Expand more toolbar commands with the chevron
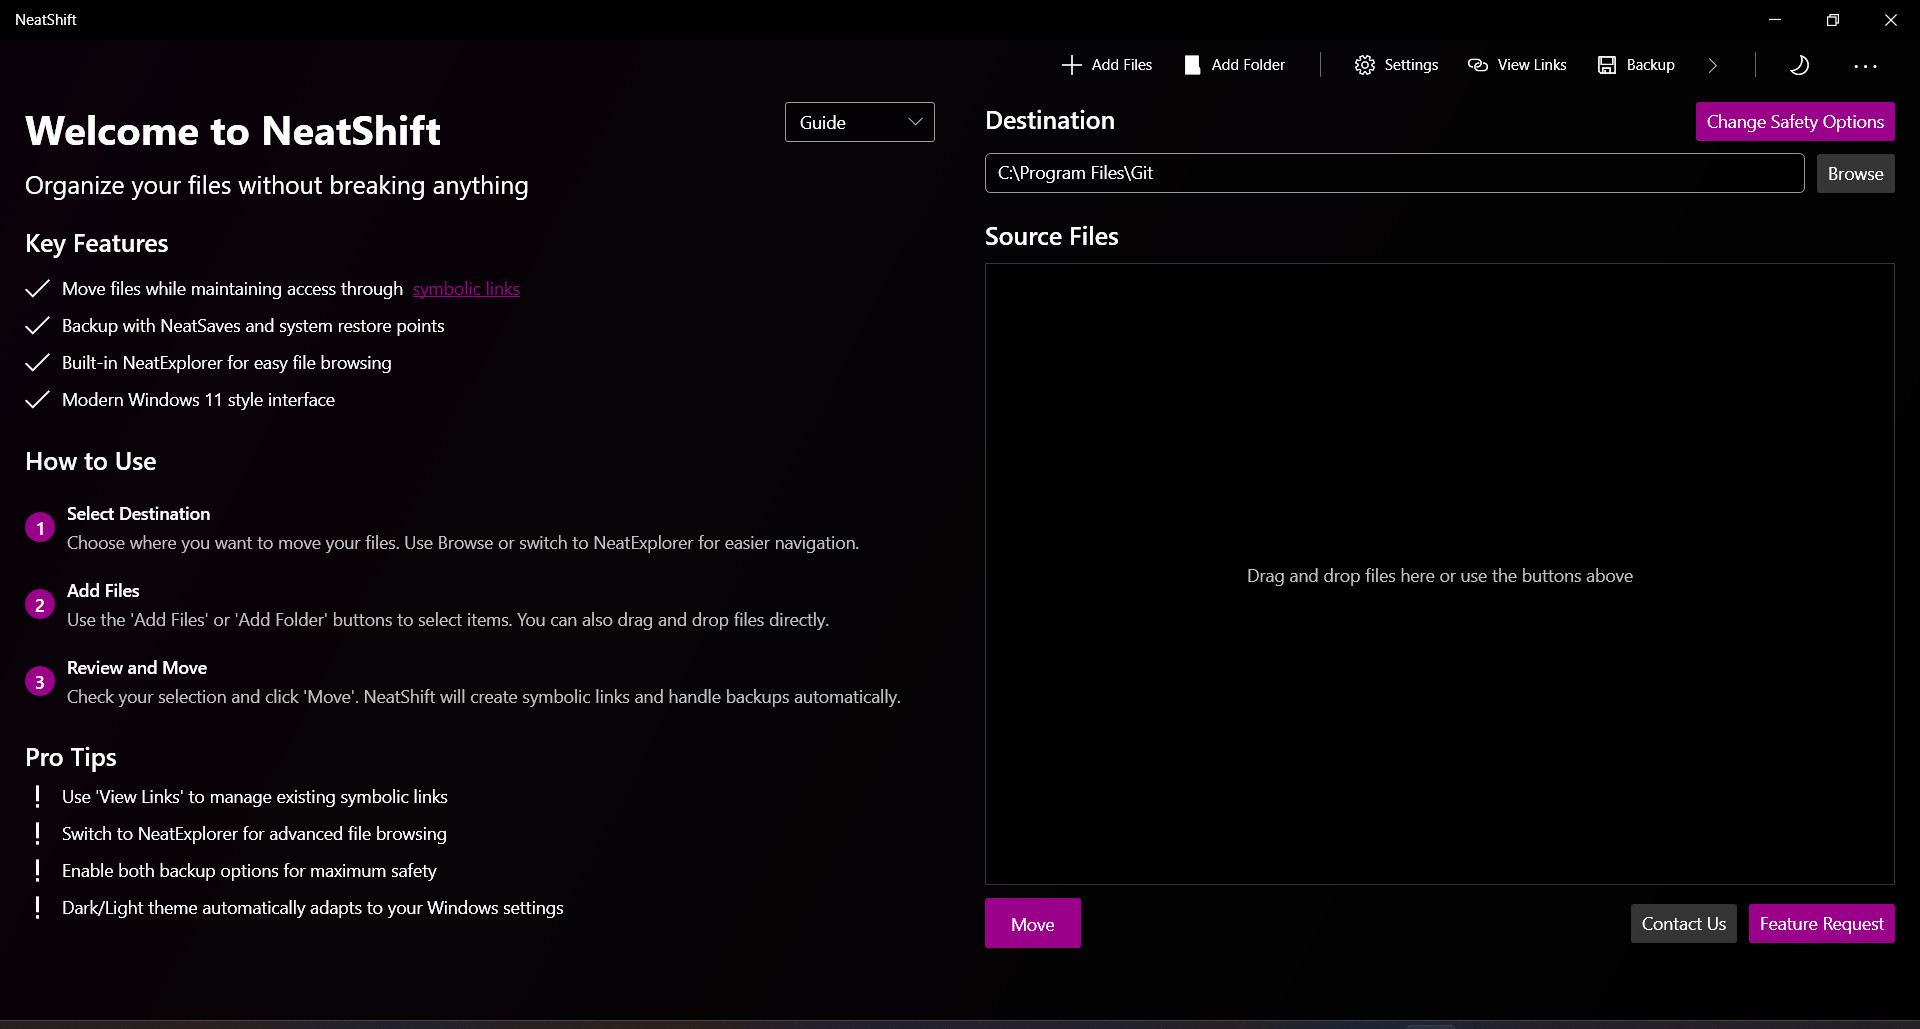Screen dimensions: 1920x1029 pos(1713,65)
